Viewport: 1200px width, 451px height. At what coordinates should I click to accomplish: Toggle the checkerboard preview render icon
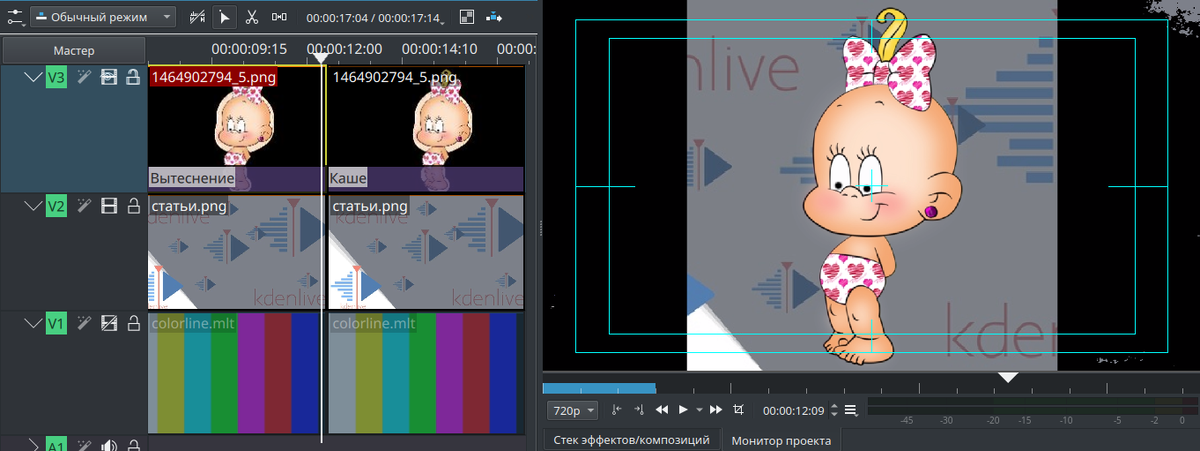pyautogui.click(x=467, y=17)
